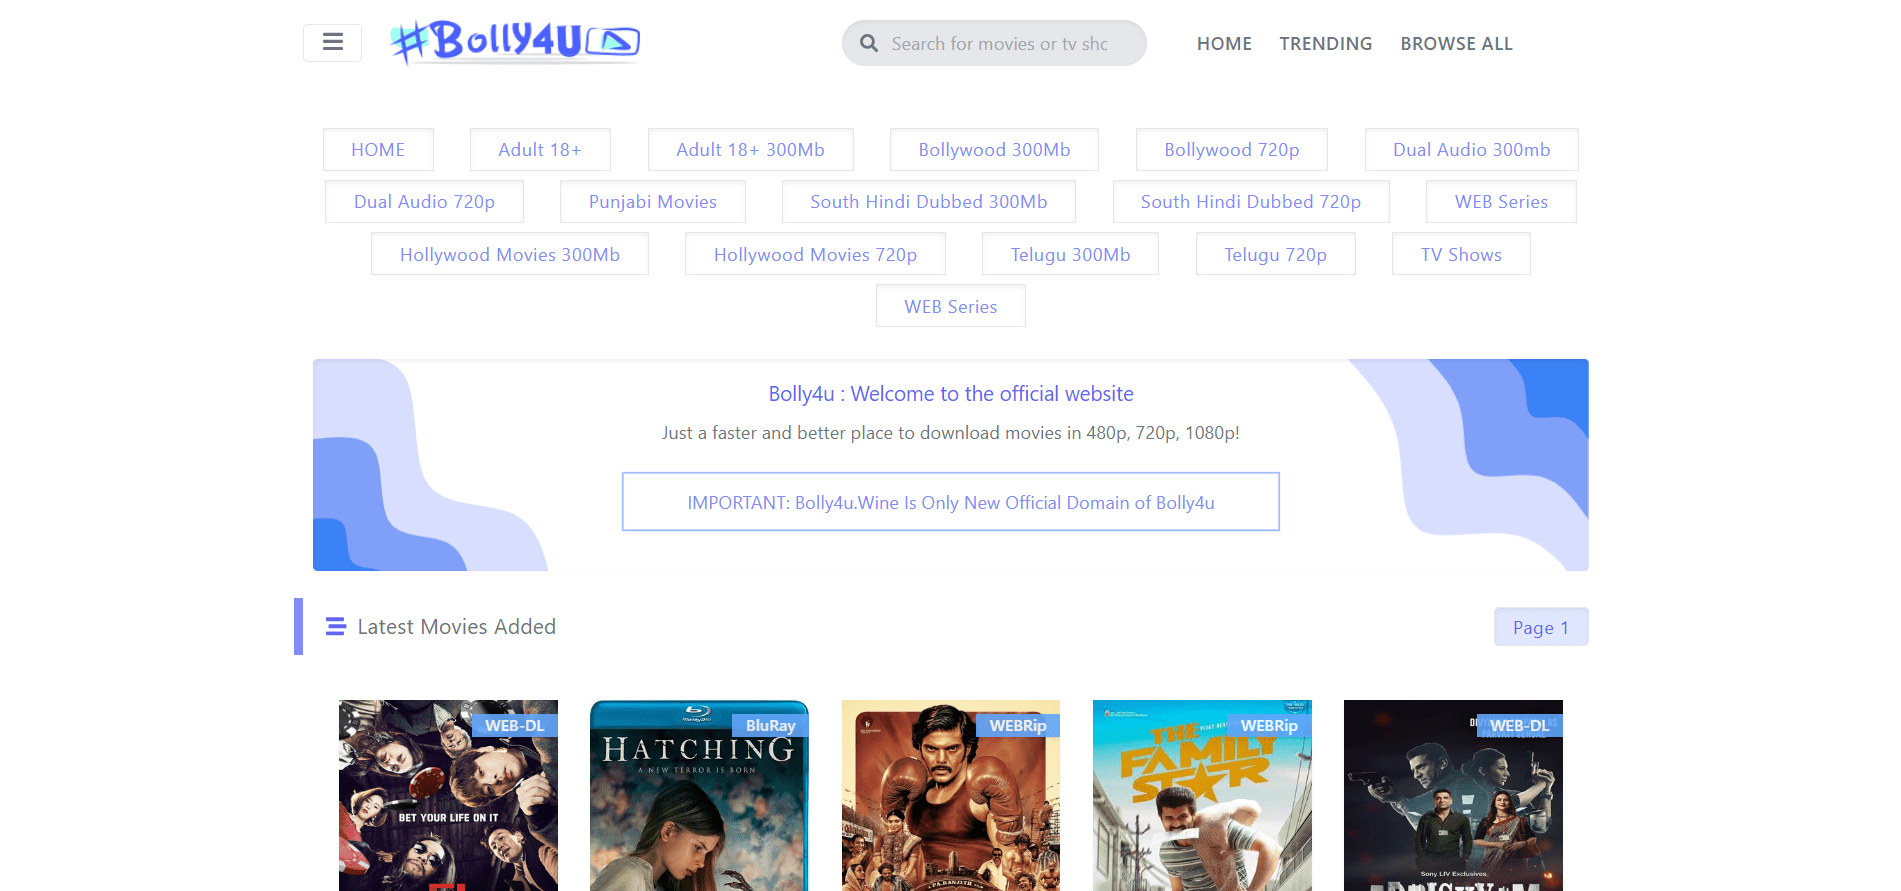This screenshot has width=1901, height=891.
Task: Open the dark WEB-DL poster with gunman
Action: [x=1453, y=795]
